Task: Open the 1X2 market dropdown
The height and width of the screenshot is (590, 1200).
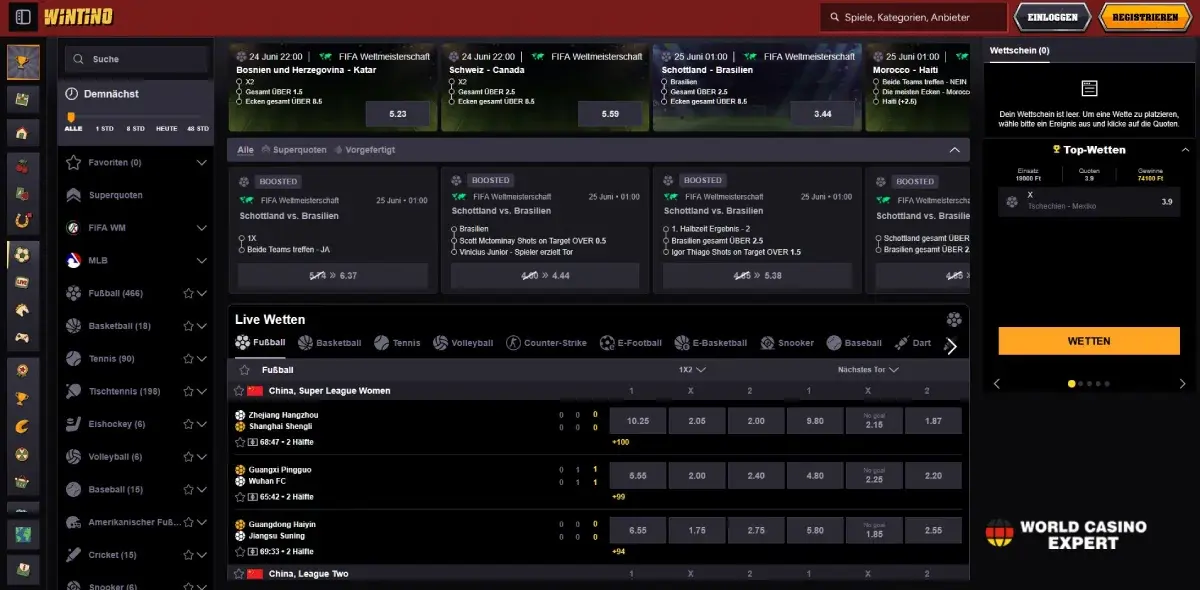Action: pyautogui.click(x=692, y=370)
